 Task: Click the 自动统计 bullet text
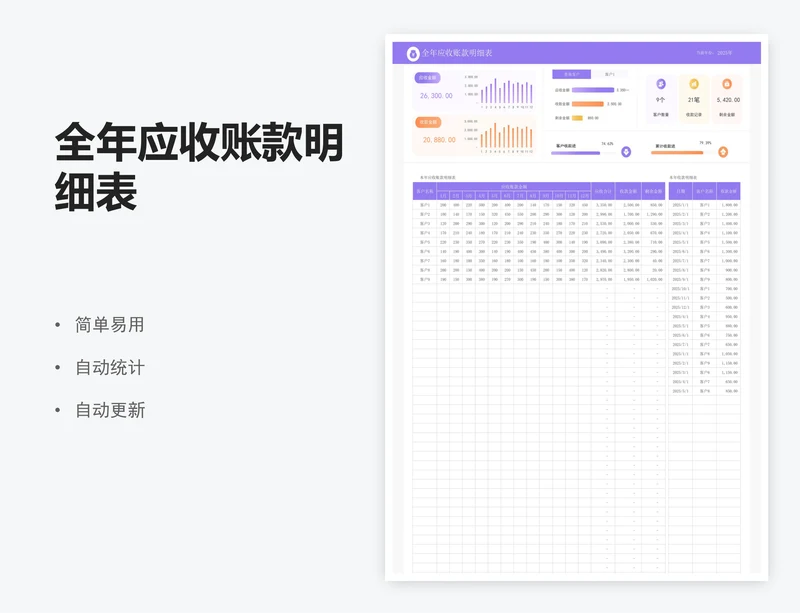tap(110, 367)
